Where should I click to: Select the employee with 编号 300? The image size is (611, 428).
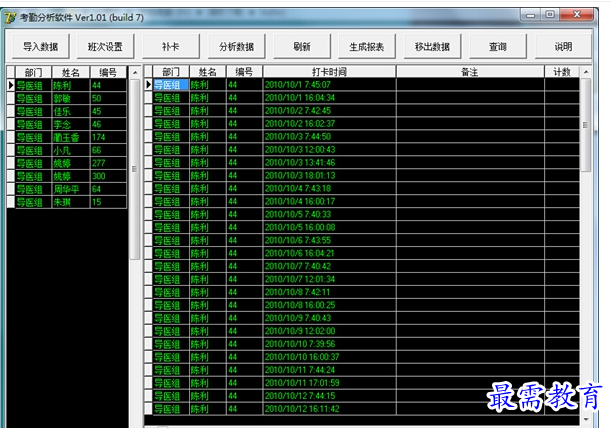[x=71, y=176]
